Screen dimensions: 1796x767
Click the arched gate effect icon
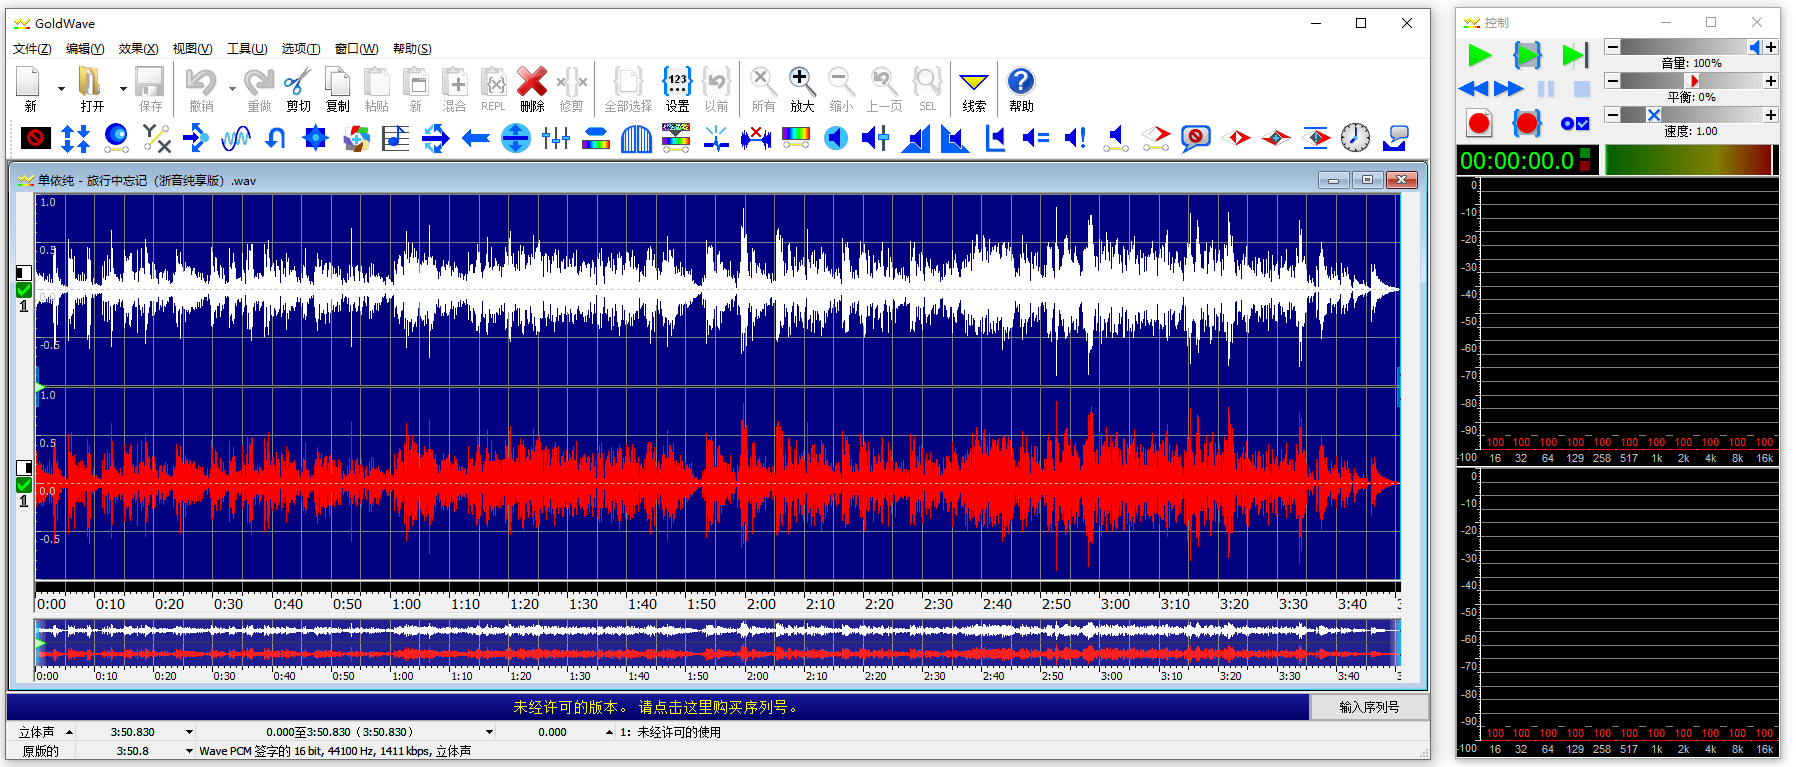(636, 138)
